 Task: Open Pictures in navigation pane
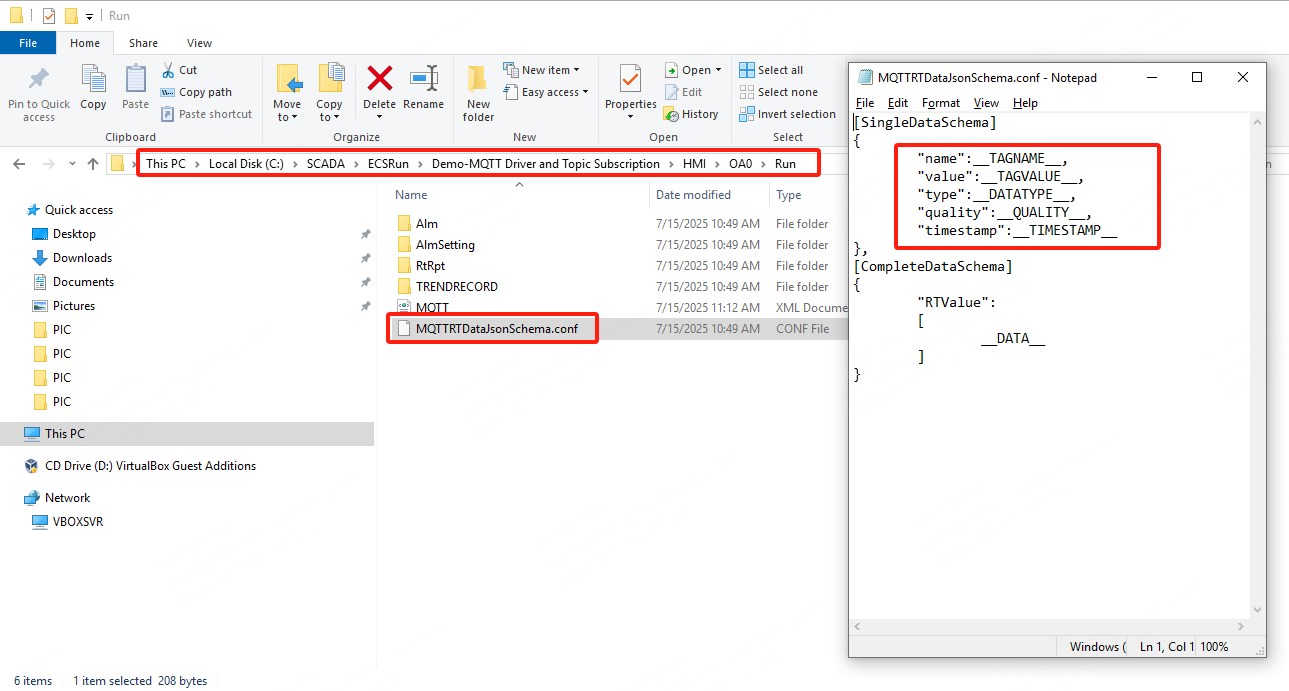74,306
